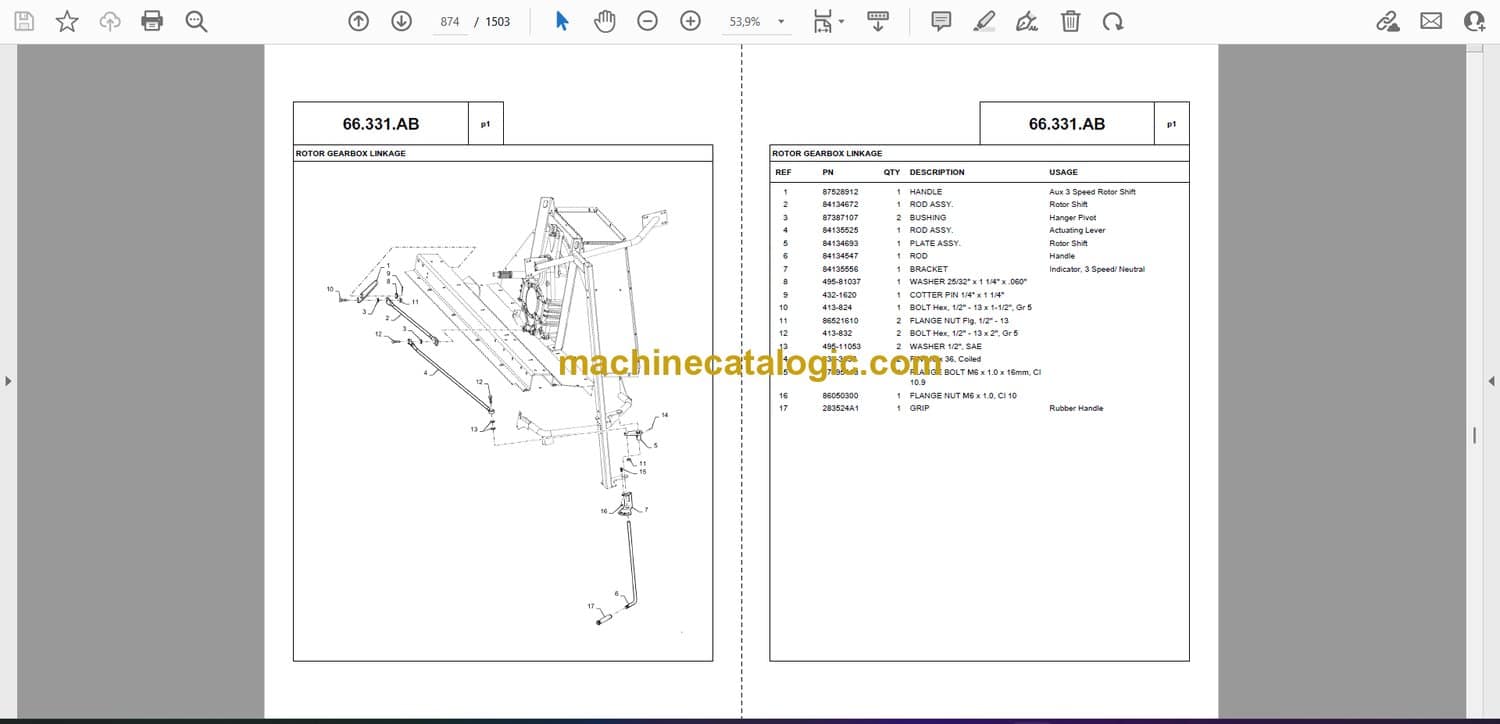
Task: Select part number 84134547
Action: tap(840, 256)
